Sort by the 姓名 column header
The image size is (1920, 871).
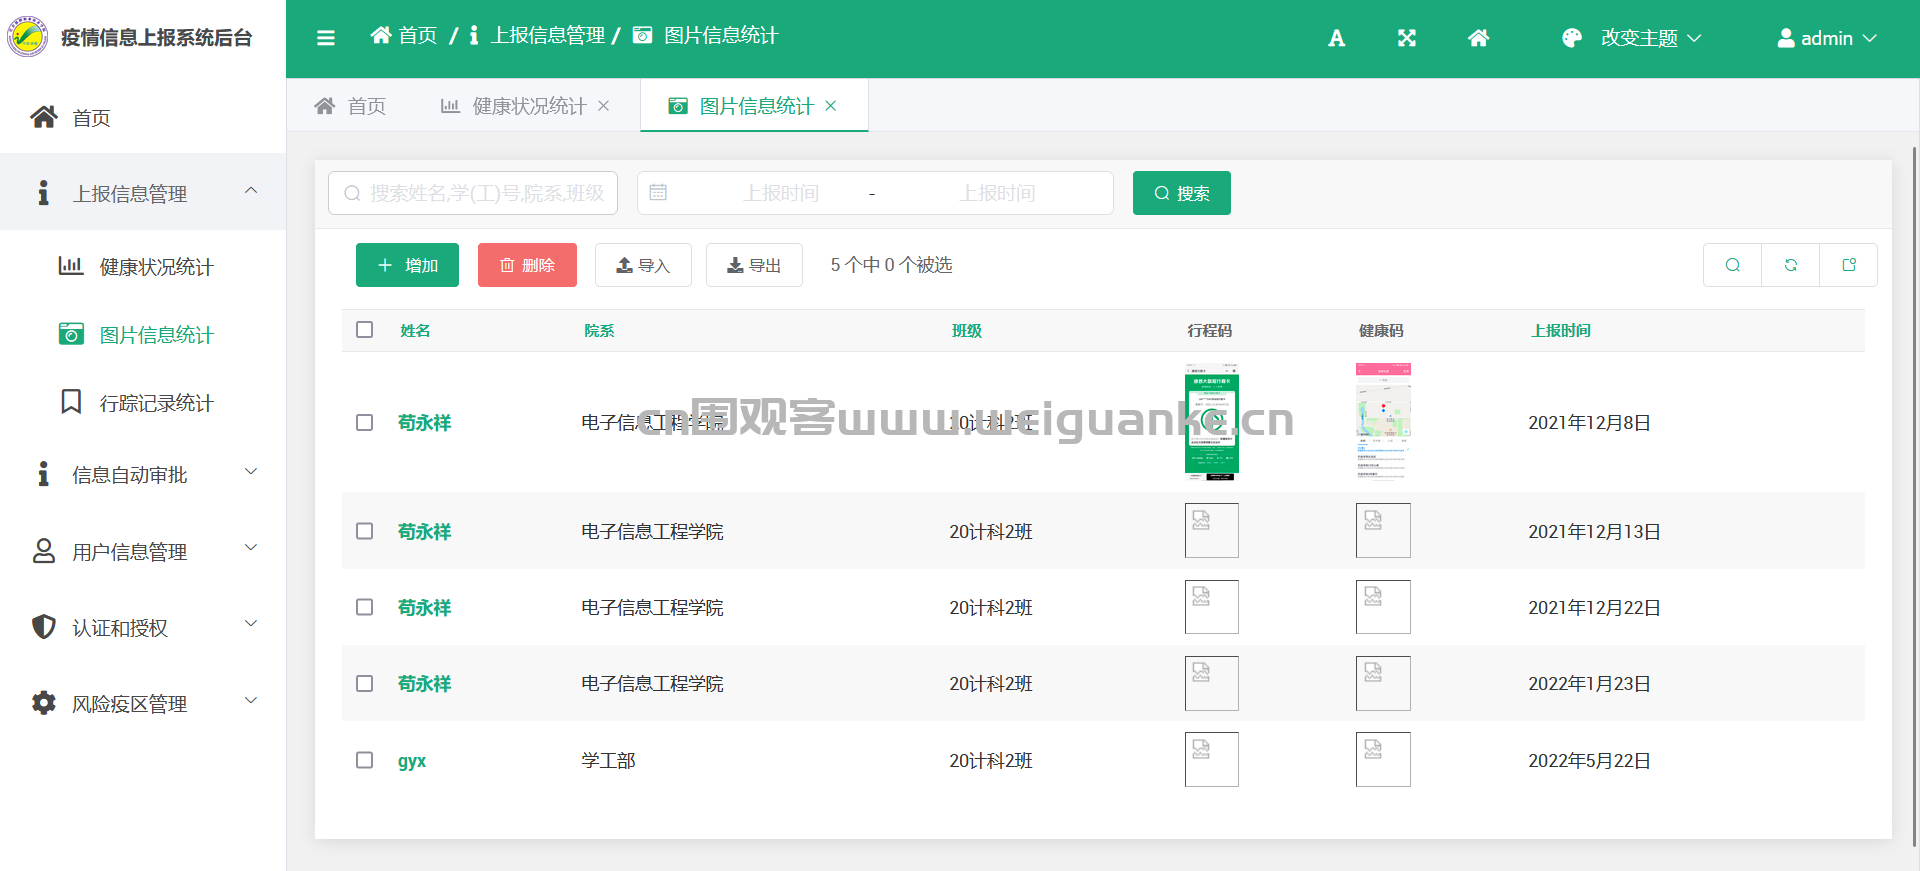click(x=415, y=330)
